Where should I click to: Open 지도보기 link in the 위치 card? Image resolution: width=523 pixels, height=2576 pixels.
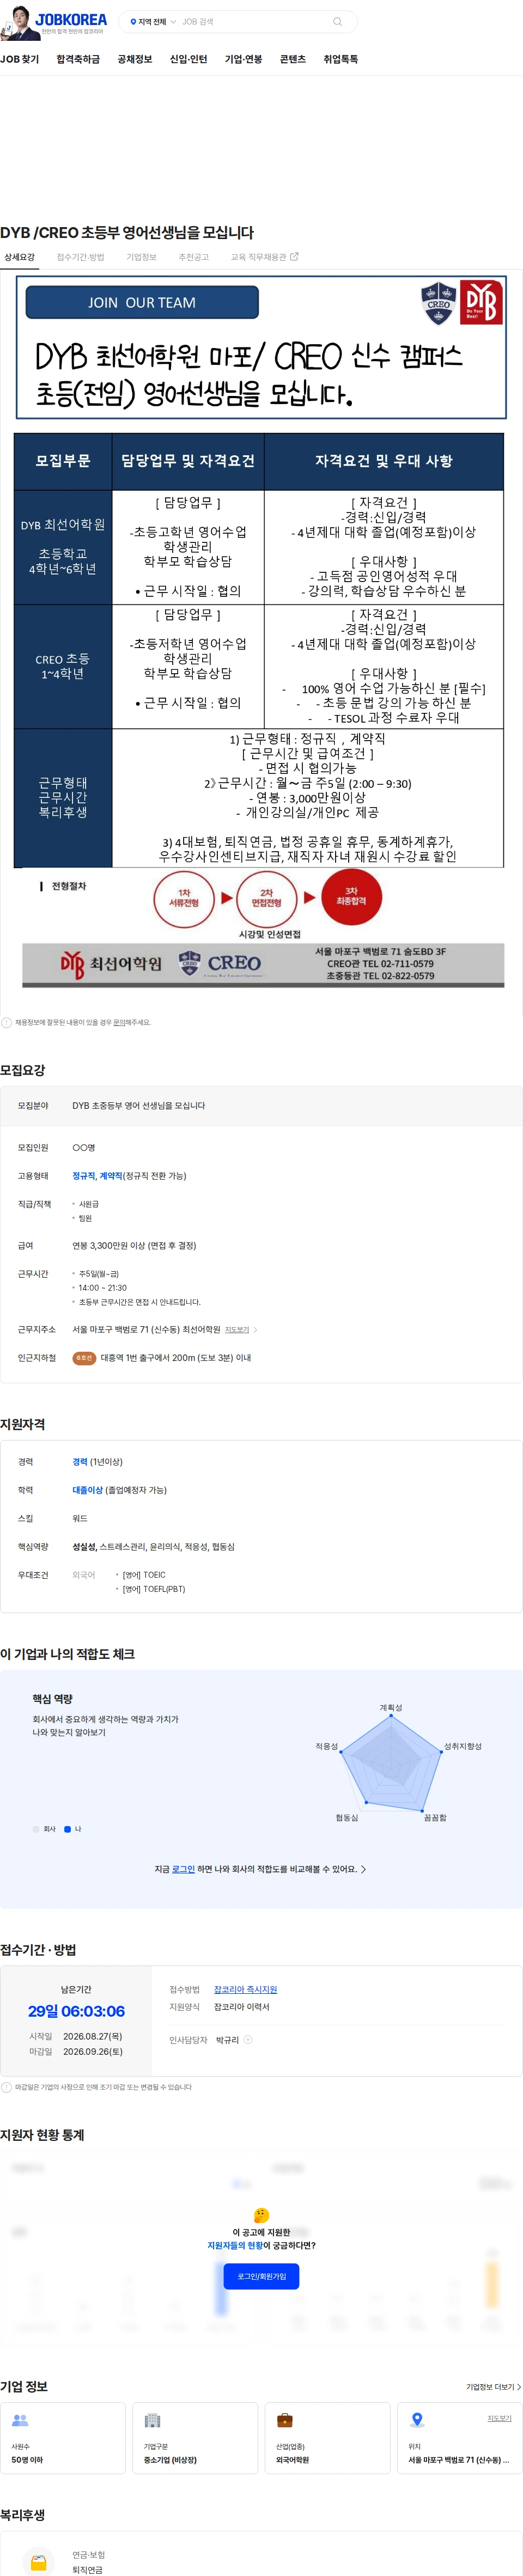coord(499,2418)
